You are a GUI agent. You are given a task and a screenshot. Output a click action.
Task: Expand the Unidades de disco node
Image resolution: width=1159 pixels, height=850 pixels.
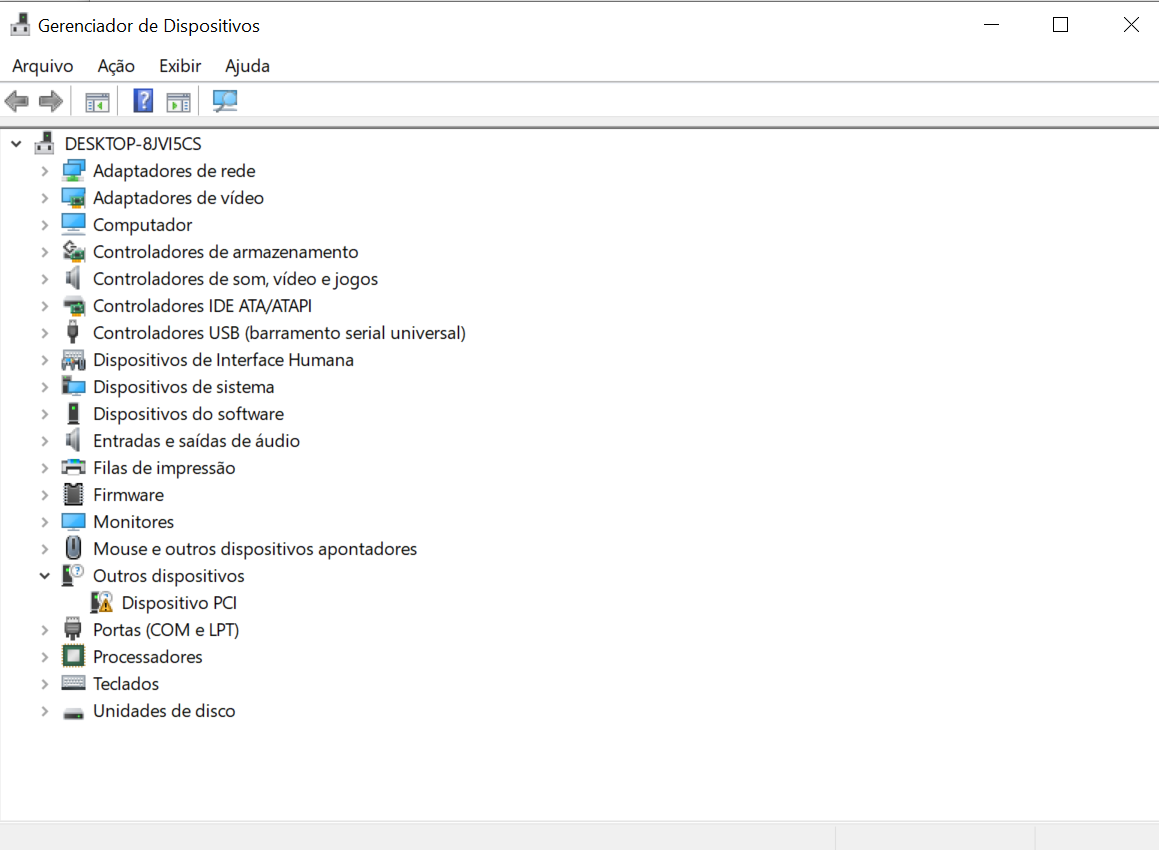(x=44, y=711)
